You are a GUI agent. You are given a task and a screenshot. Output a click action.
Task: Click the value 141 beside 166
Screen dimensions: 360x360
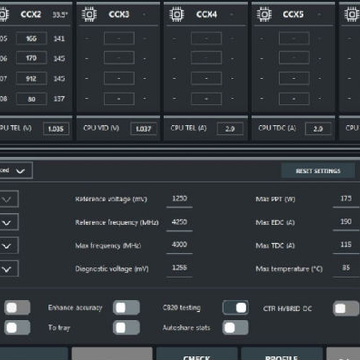tap(59, 39)
